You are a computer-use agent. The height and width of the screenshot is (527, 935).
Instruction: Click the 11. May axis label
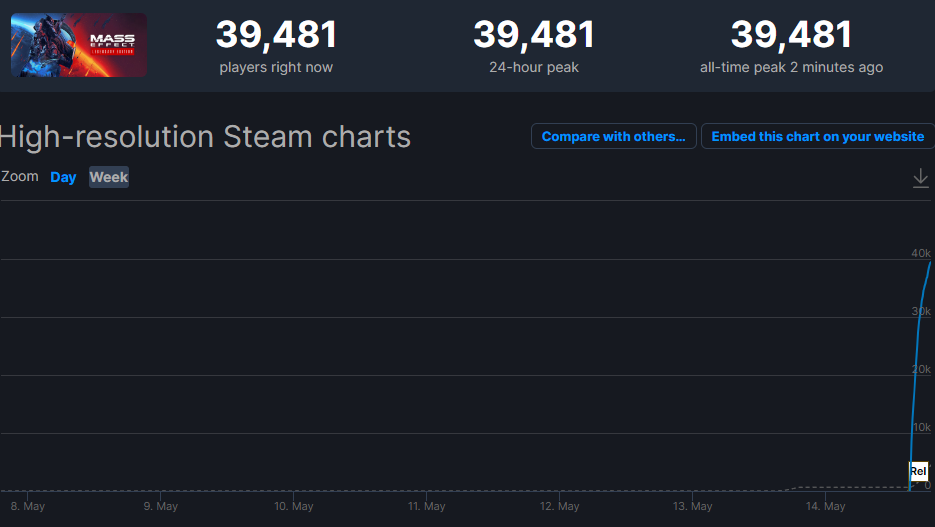tap(426, 506)
